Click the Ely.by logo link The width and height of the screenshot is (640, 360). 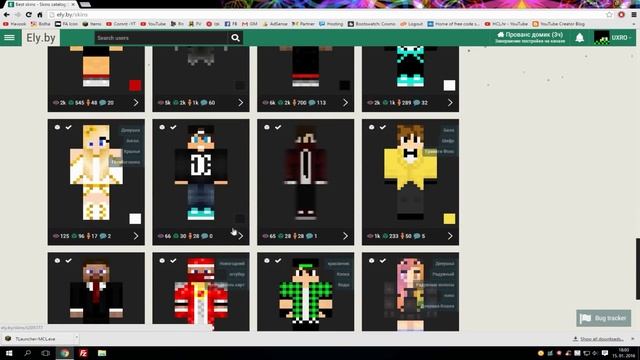tap(40, 38)
